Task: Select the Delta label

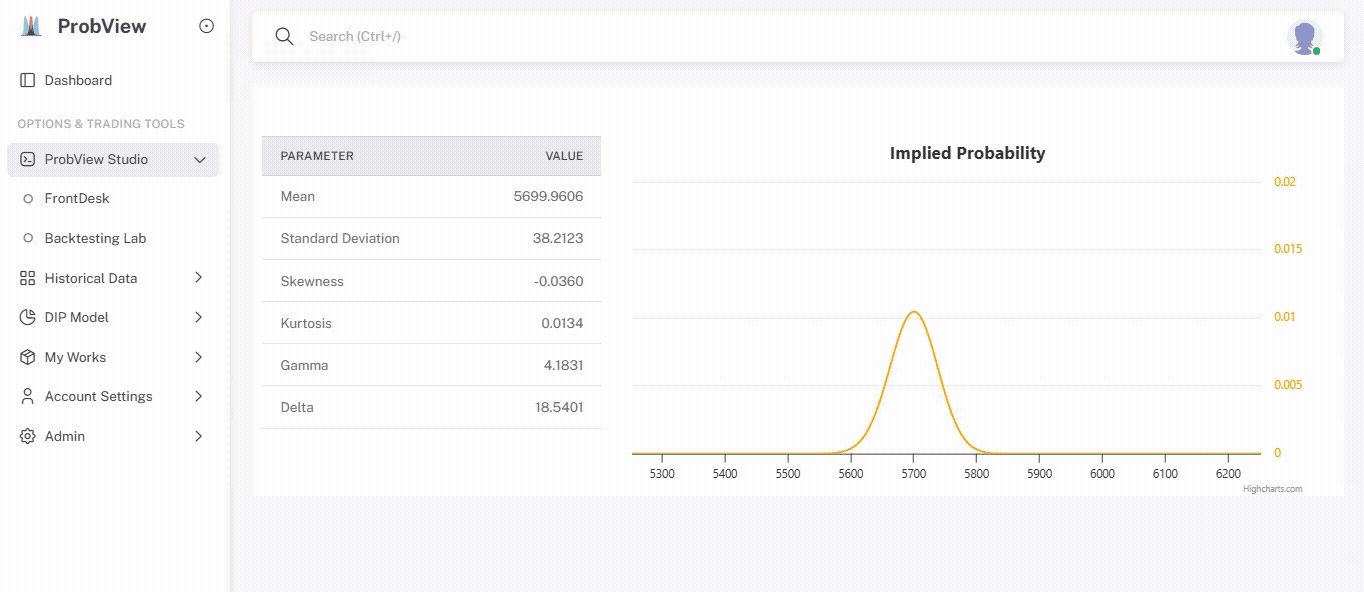Action: pyautogui.click(x=297, y=407)
